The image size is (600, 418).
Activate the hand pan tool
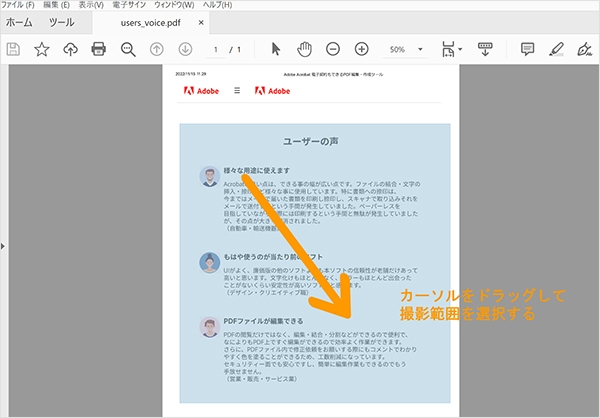click(x=305, y=49)
